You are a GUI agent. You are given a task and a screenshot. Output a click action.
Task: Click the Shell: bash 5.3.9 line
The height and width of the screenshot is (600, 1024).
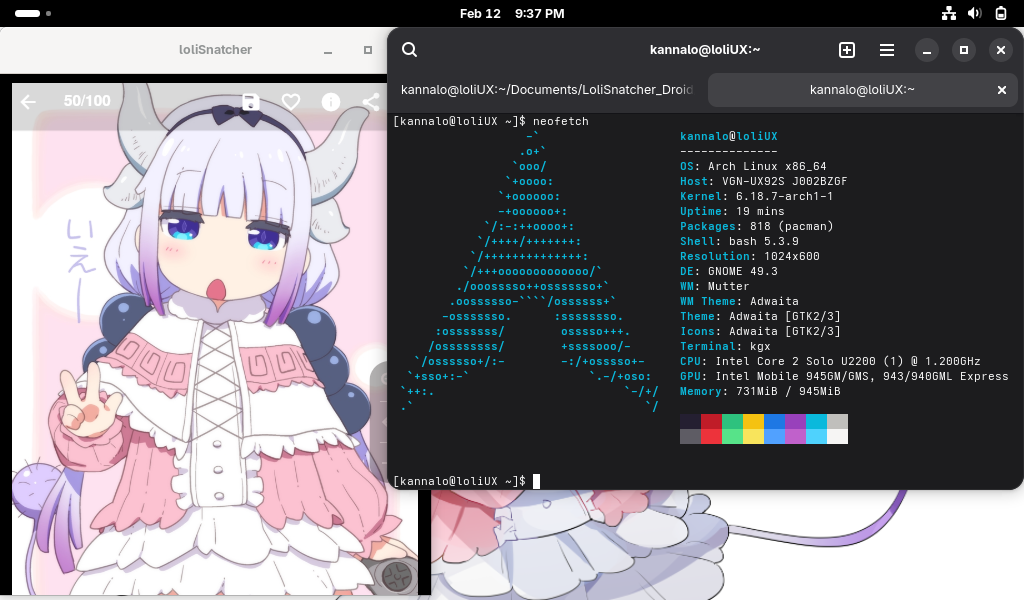739,241
